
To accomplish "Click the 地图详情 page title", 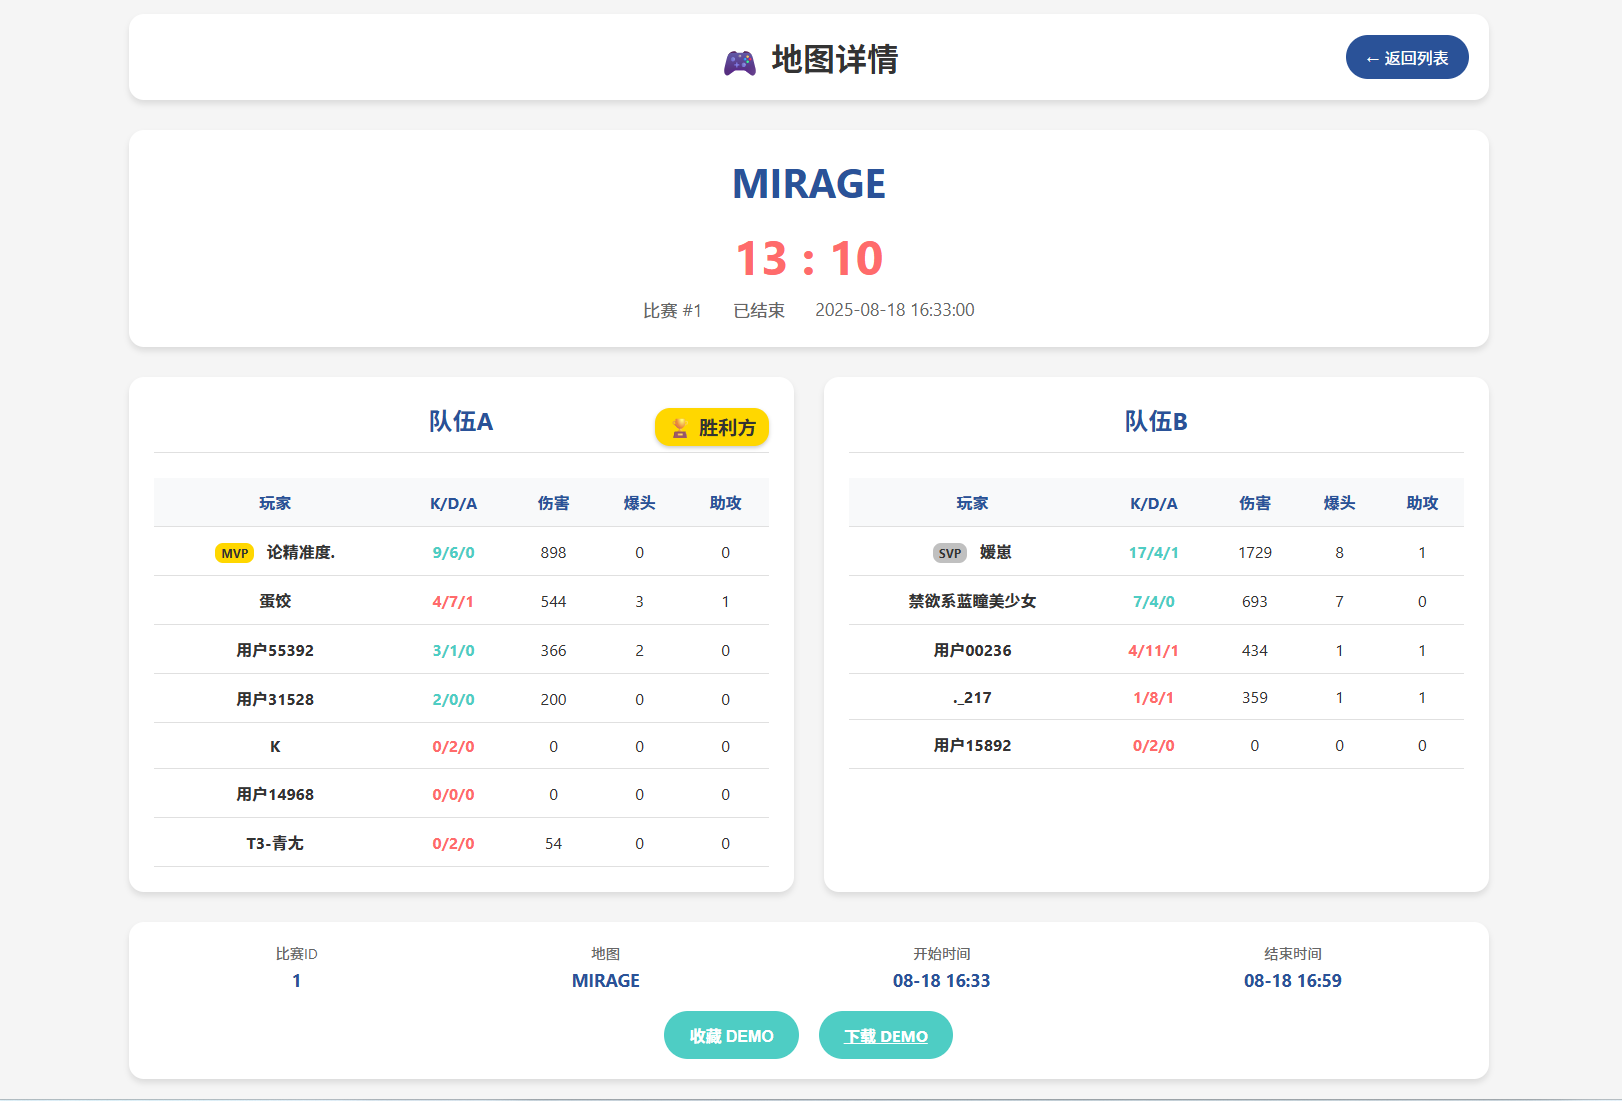I will [x=835, y=60].
